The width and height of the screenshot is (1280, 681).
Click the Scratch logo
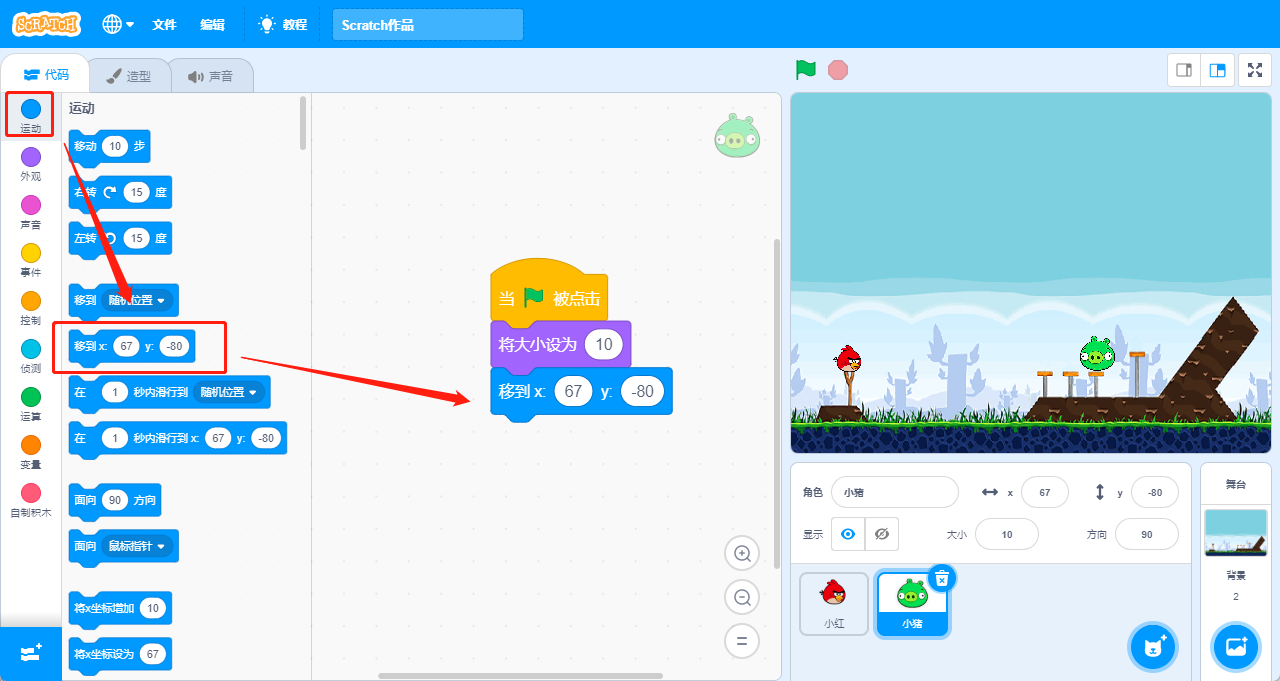click(x=48, y=24)
